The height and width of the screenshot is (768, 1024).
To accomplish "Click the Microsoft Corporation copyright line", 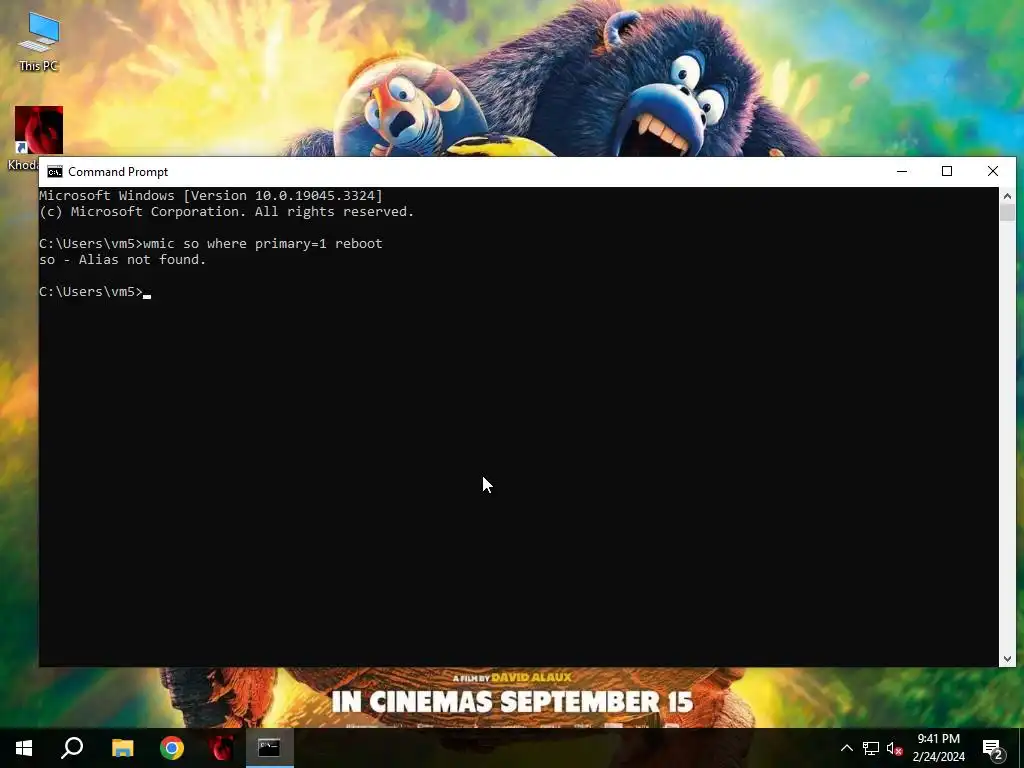I will tap(226, 212).
